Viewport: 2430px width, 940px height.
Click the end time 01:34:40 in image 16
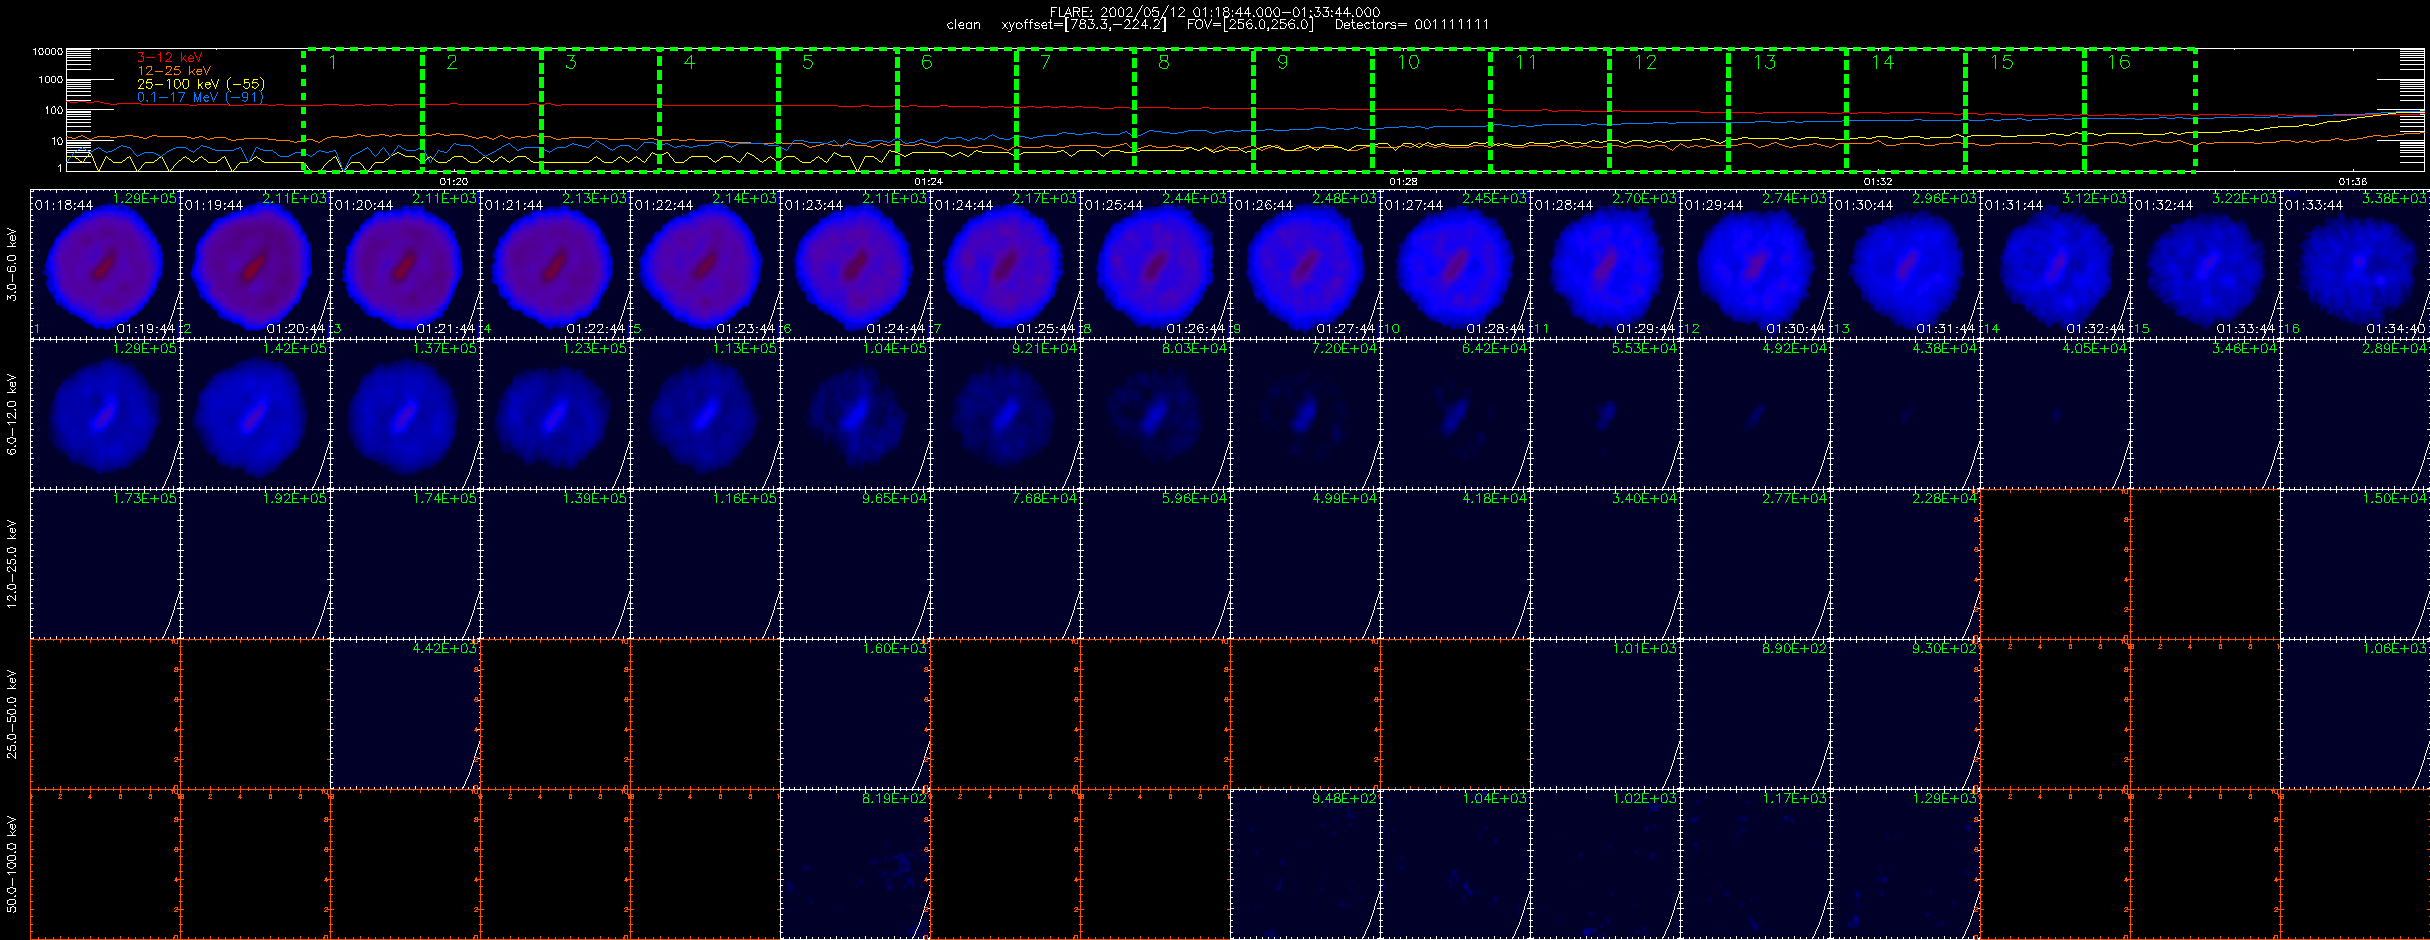2396,328
